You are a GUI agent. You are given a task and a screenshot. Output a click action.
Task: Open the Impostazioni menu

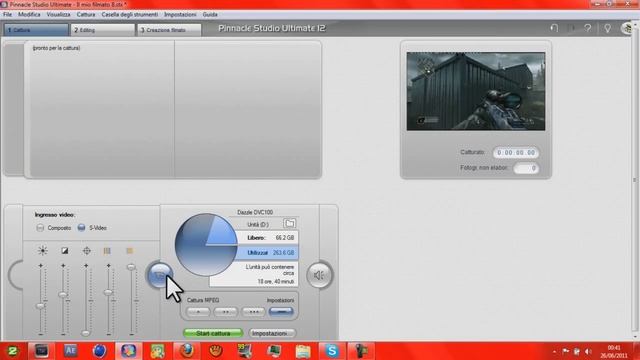coord(180,14)
